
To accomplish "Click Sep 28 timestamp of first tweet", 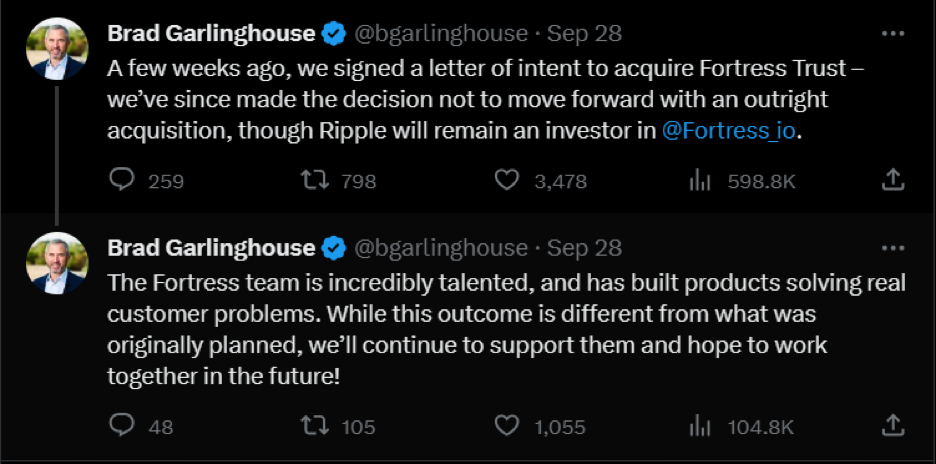I will (585, 33).
